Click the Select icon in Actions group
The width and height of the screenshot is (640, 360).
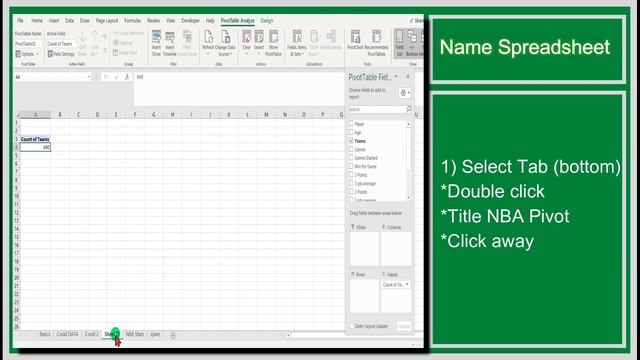click(259, 37)
